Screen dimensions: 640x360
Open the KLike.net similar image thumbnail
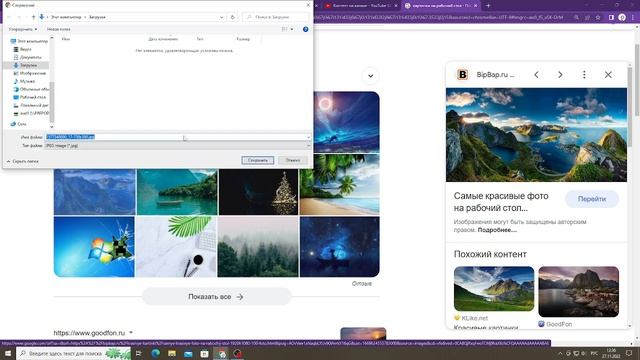494,289
